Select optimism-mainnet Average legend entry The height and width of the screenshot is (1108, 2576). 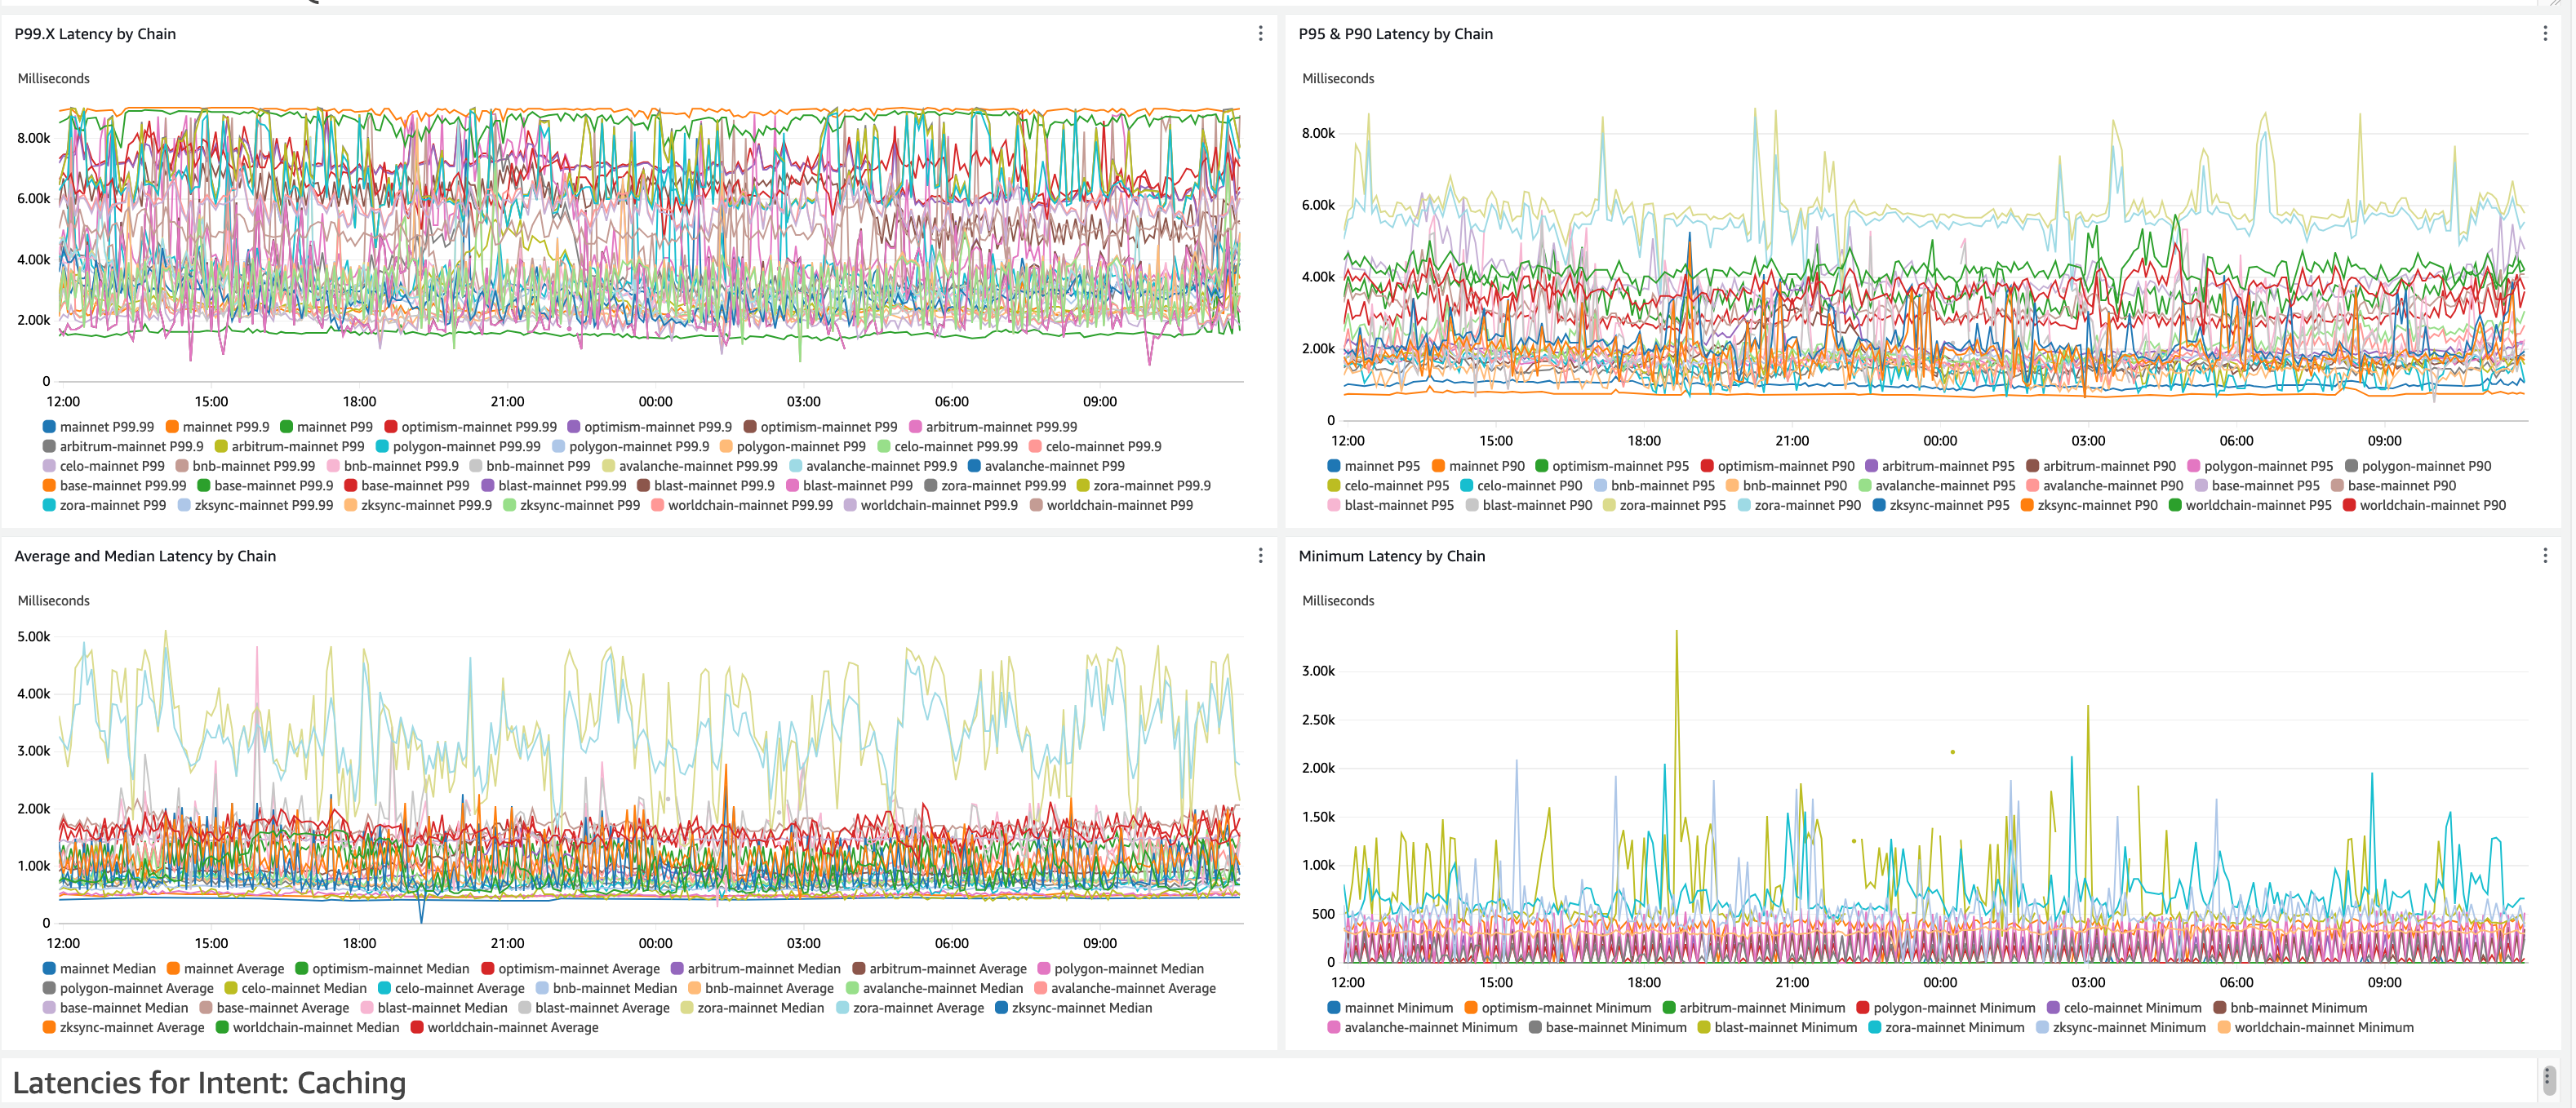(x=570, y=969)
